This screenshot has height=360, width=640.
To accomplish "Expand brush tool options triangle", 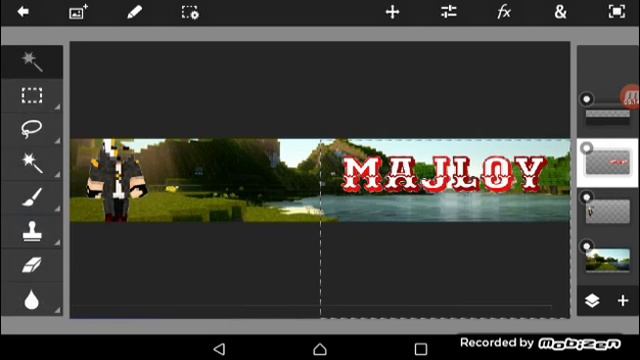I will pos(57,209).
